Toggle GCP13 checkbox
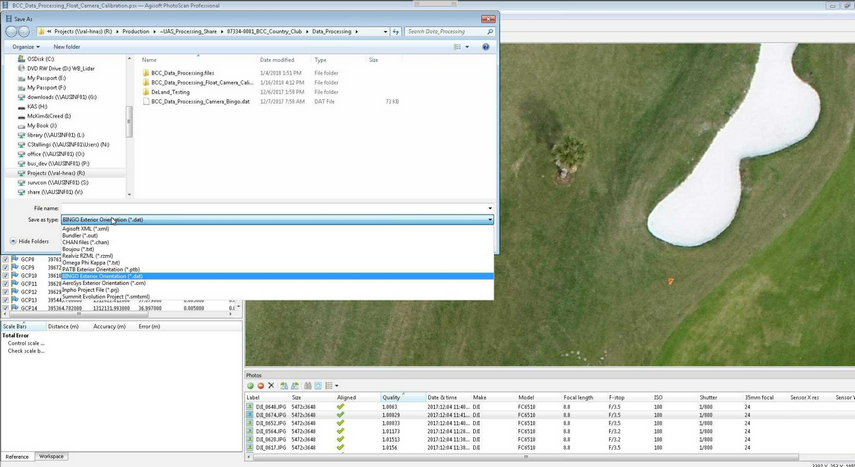This screenshot has width=855, height=467. [x=5, y=300]
